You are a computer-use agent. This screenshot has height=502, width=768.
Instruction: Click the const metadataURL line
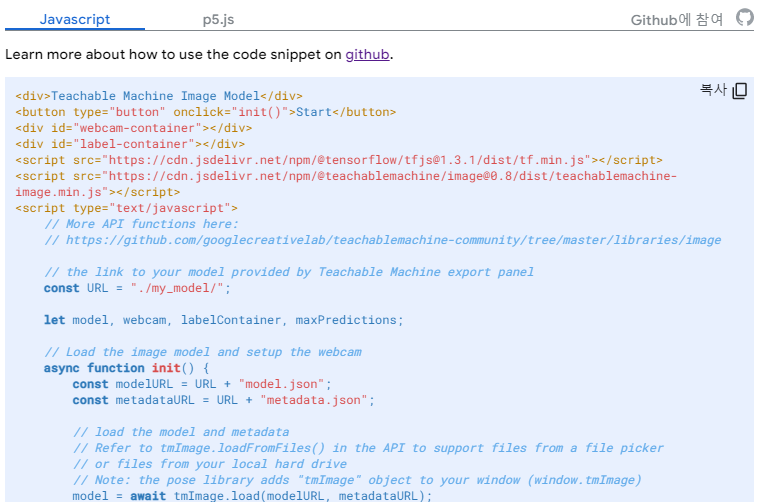click(x=223, y=400)
